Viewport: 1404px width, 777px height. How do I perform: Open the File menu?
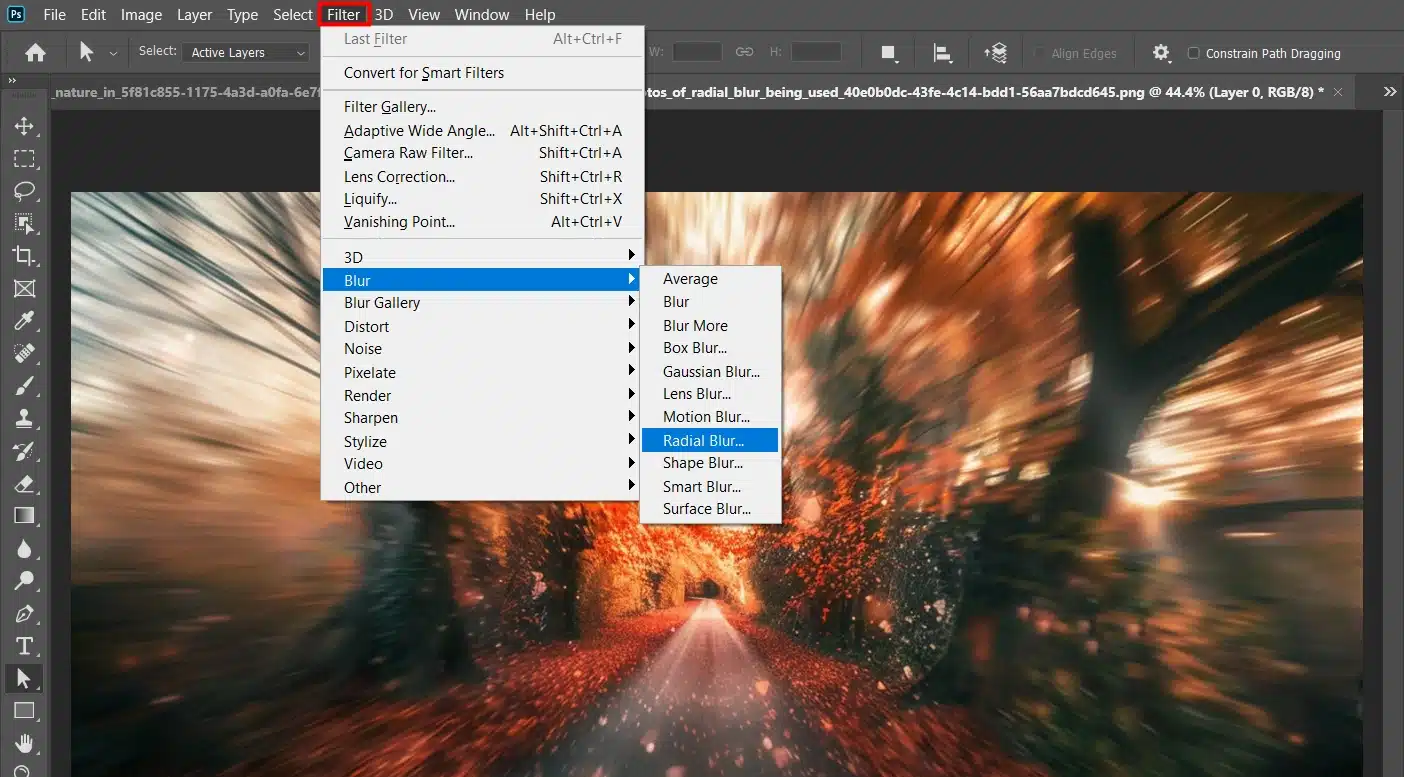tap(54, 15)
